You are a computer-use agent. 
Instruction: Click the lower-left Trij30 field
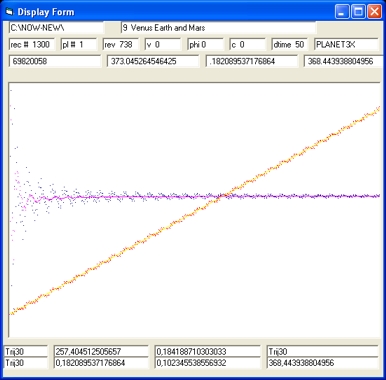[26, 363]
